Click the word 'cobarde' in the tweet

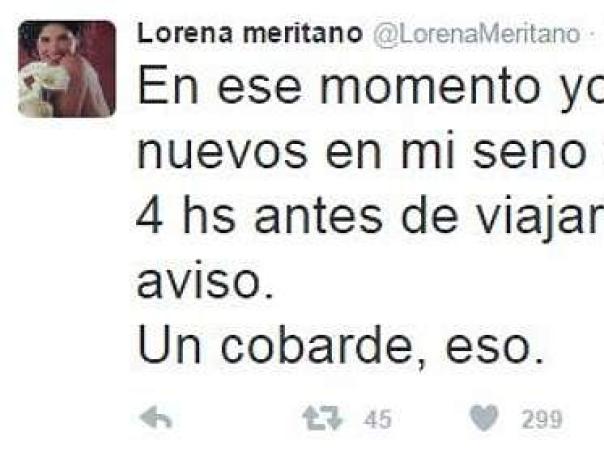coord(317,346)
